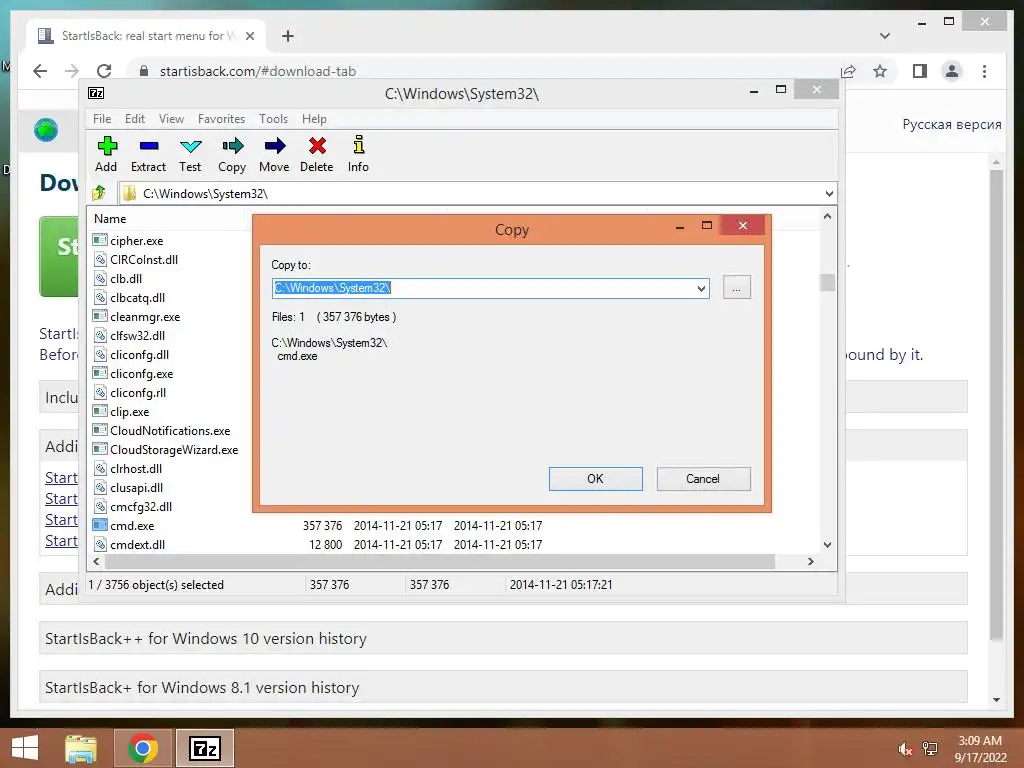1024x768 pixels.
Task: Select cipher.exe in file list
Action: pyautogui.click(x=136, y=240)
